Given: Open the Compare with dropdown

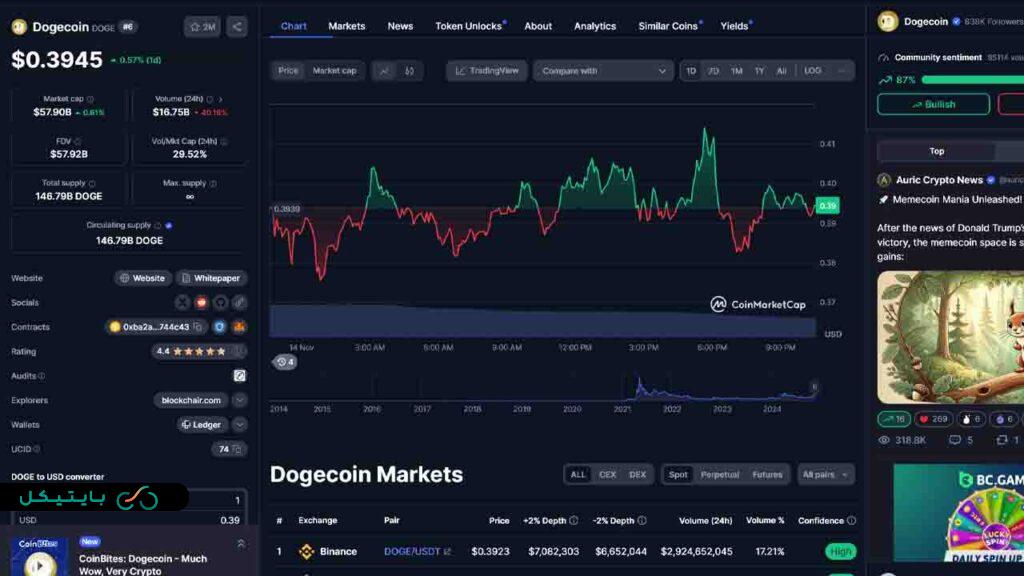Looking at the screenshot, I should [604, 71].
